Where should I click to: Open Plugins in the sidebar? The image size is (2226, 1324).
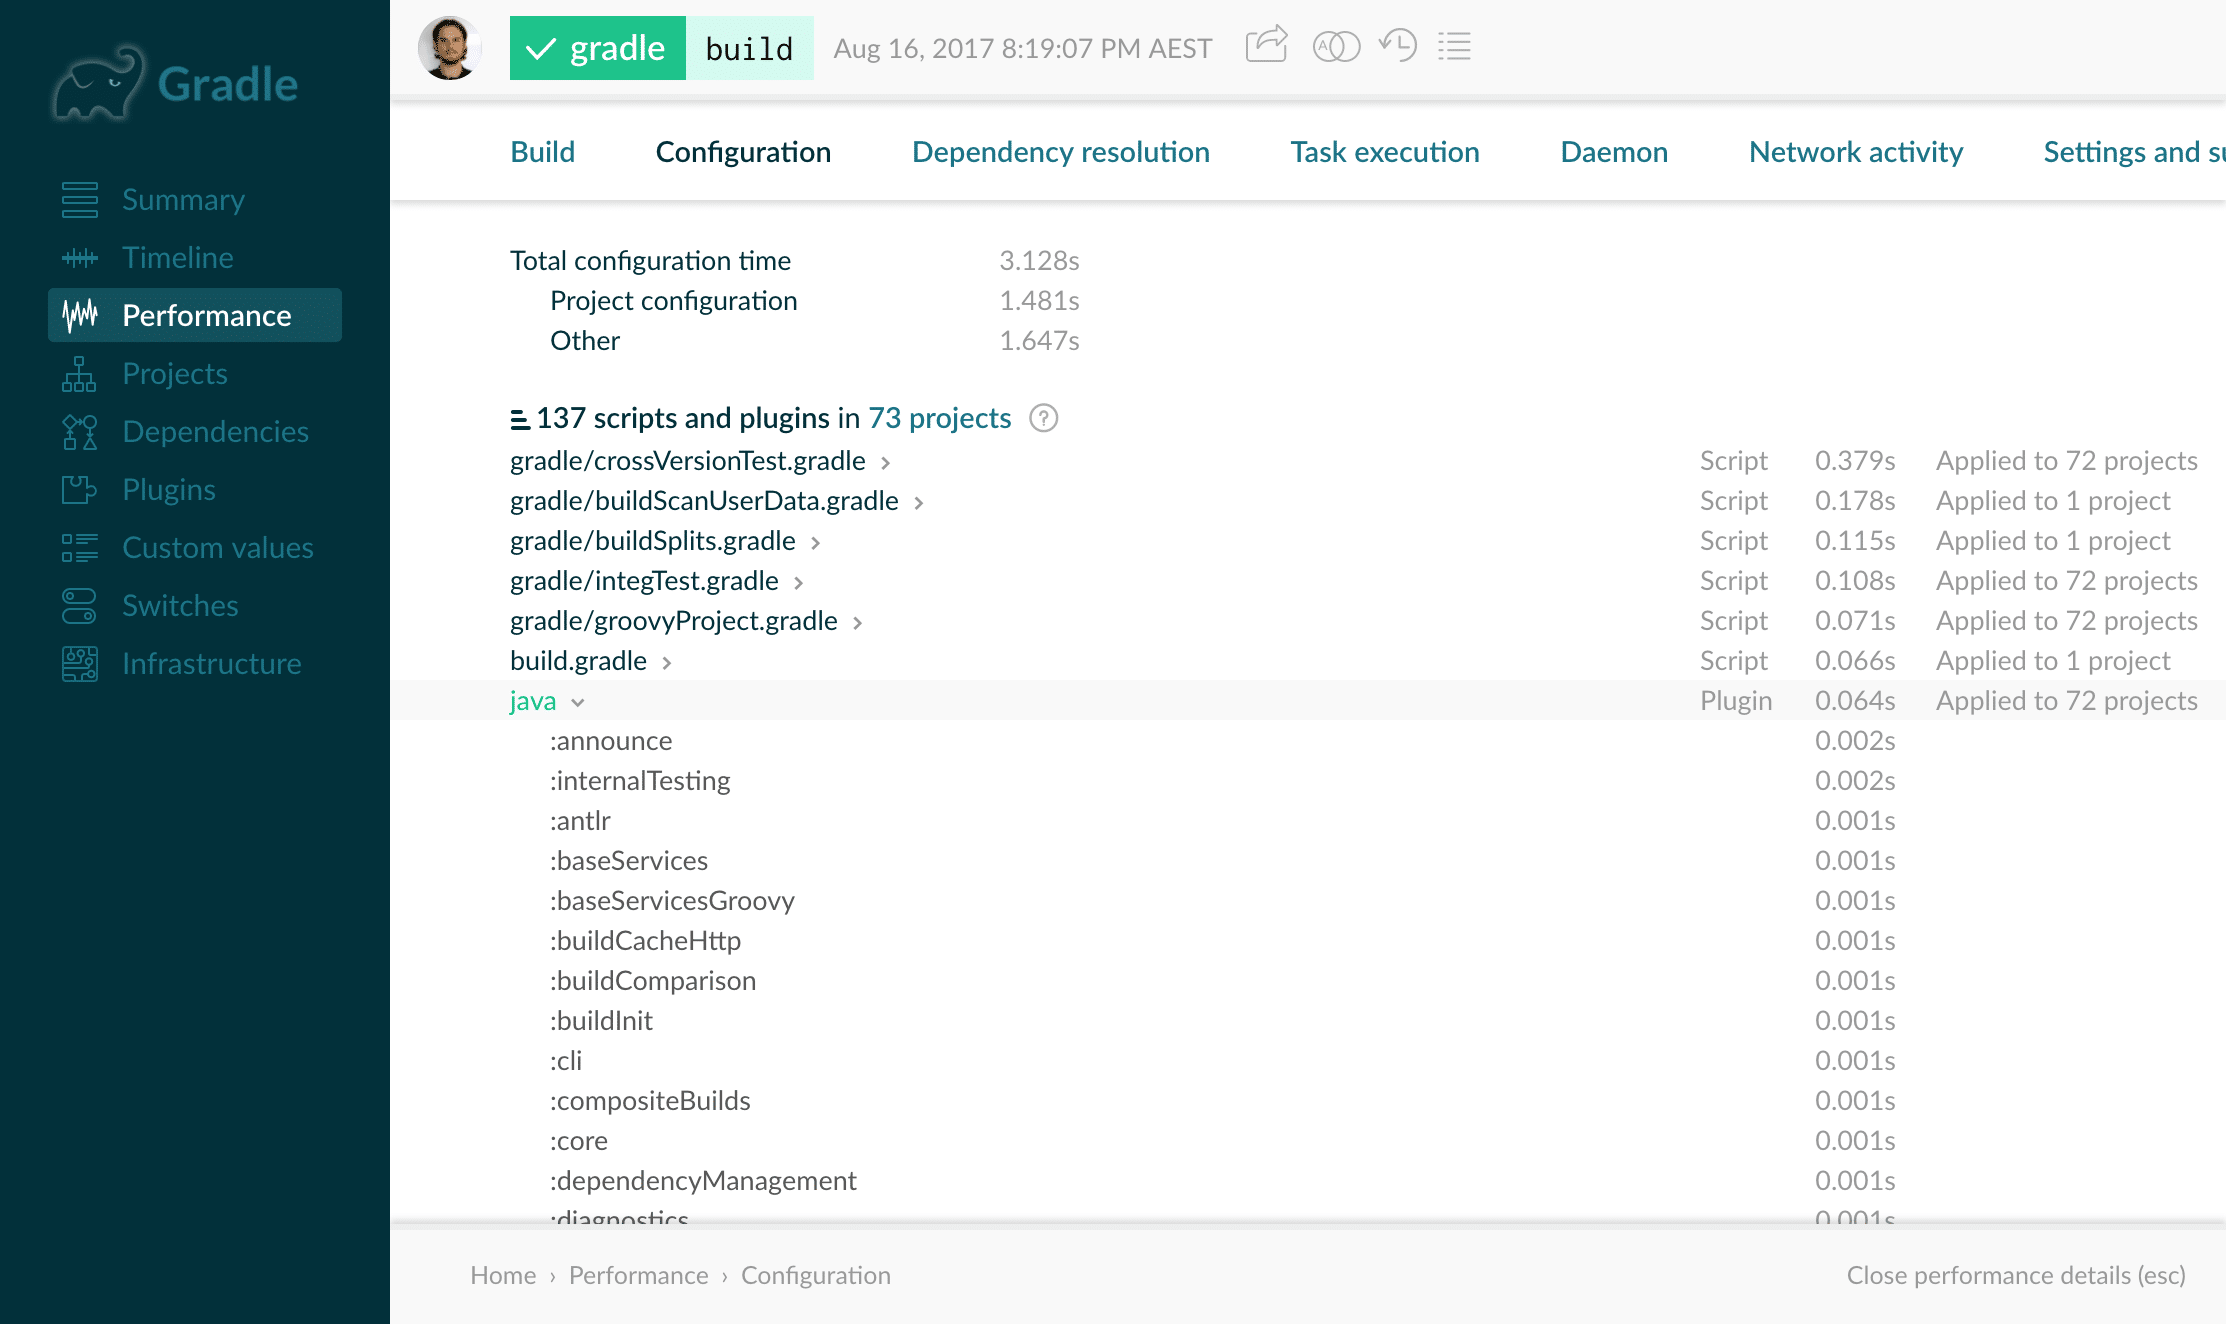[x=169, y=490]
